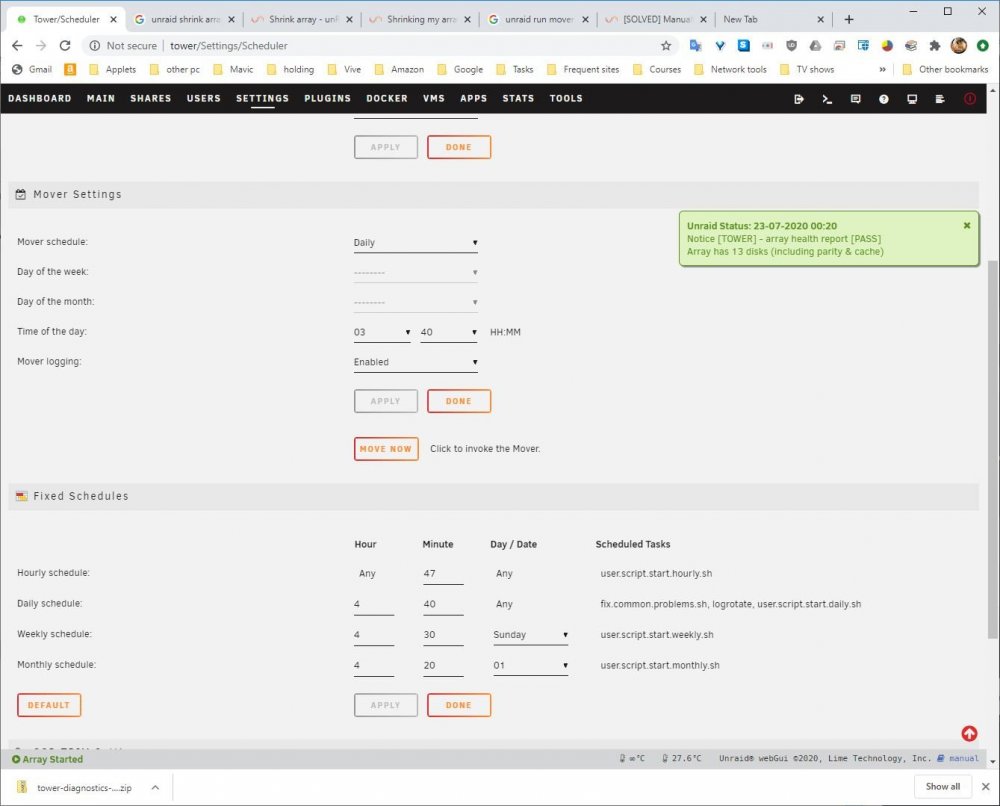The width and height of the screenshot is (1000, 806).
Task: Open the Plugins menu tab
Action: coord(327,98)
